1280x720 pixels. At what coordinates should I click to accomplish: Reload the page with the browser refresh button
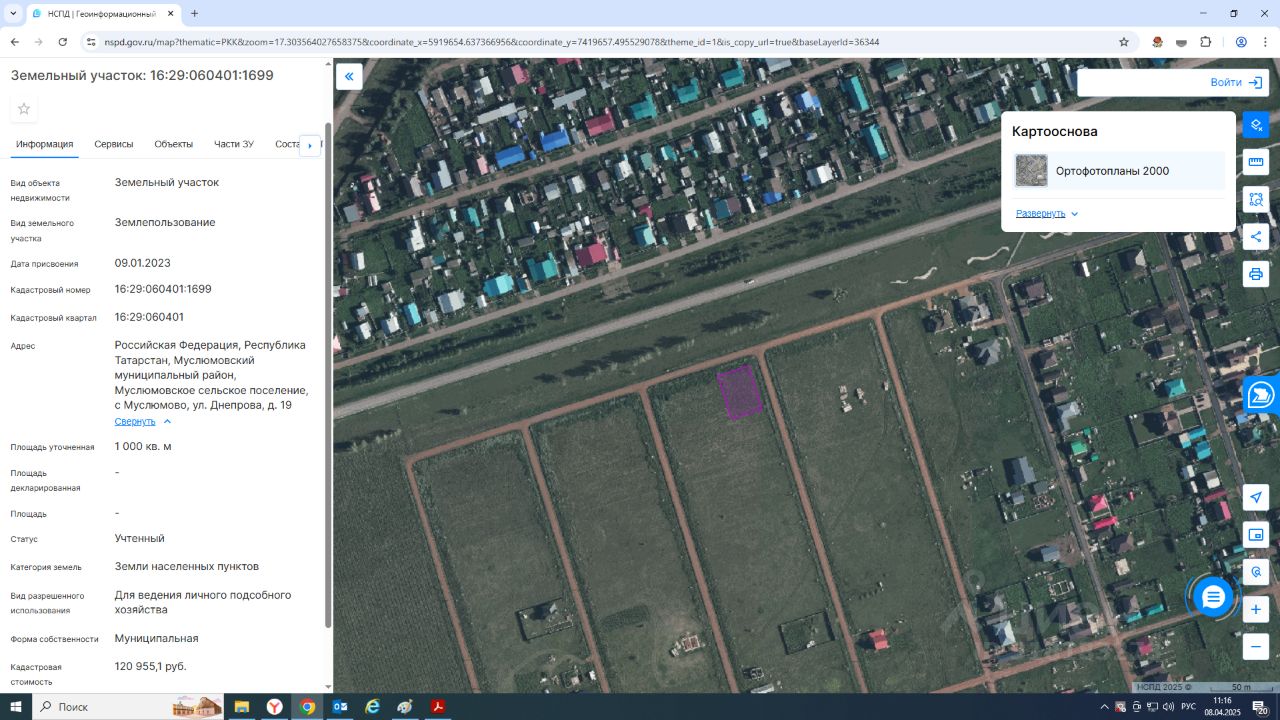[x=63, y=42]
